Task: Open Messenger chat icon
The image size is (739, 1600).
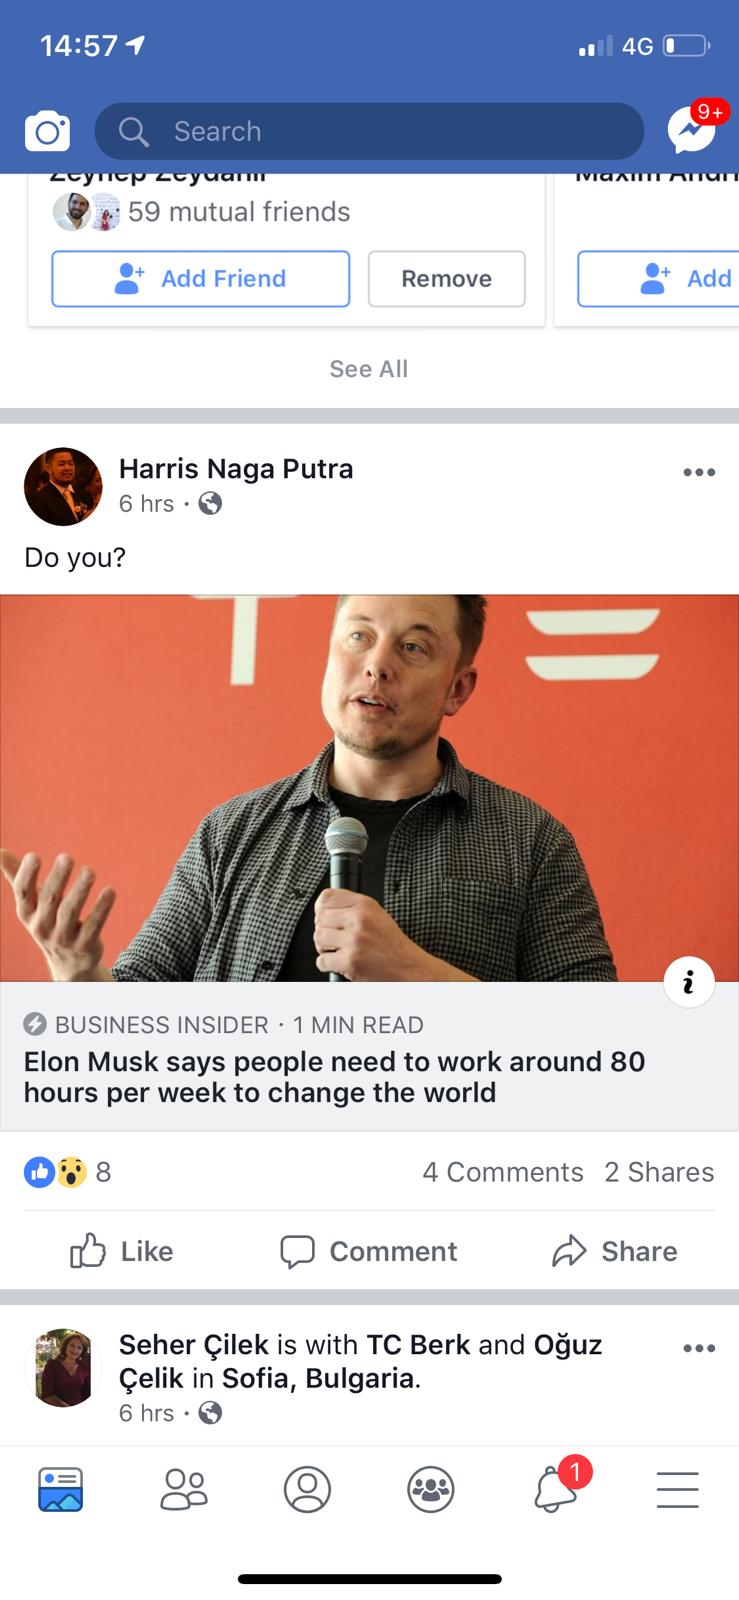Action: point(692,130)
